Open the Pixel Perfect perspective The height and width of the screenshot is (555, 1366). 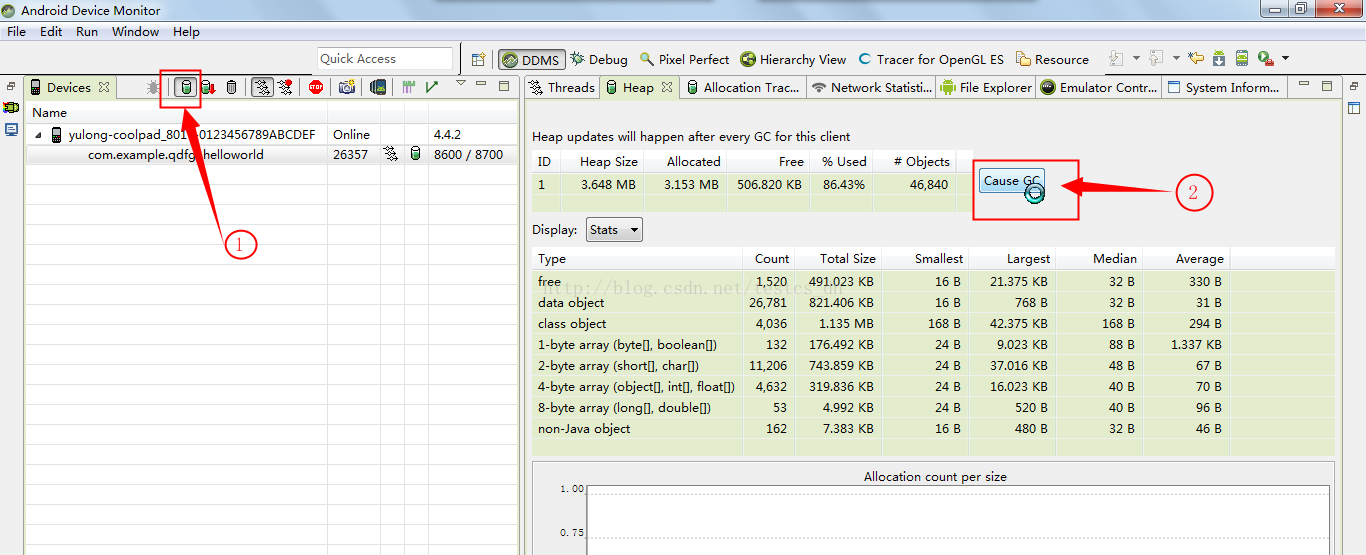(685, 60)
